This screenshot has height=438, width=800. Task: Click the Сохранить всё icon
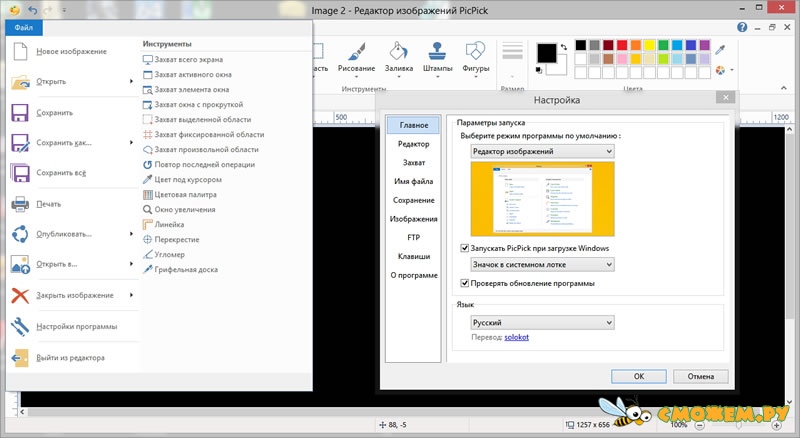click(x=20, y=173)
